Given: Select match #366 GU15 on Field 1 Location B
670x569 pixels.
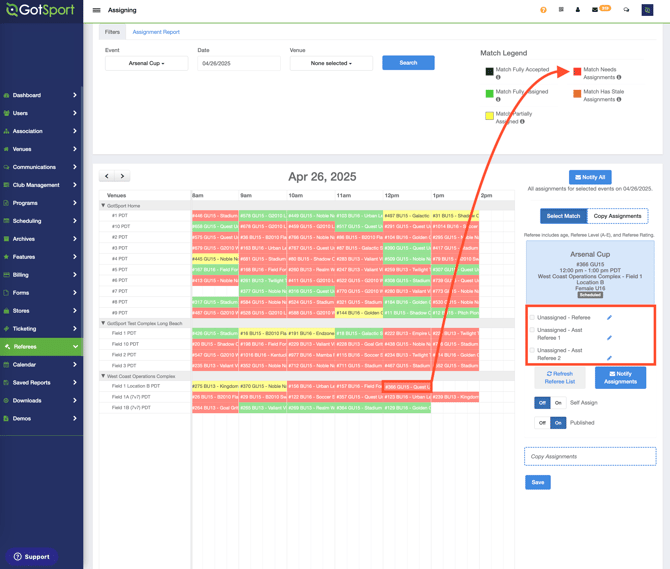Looking at the screenshot, I should tap(407, 387).
